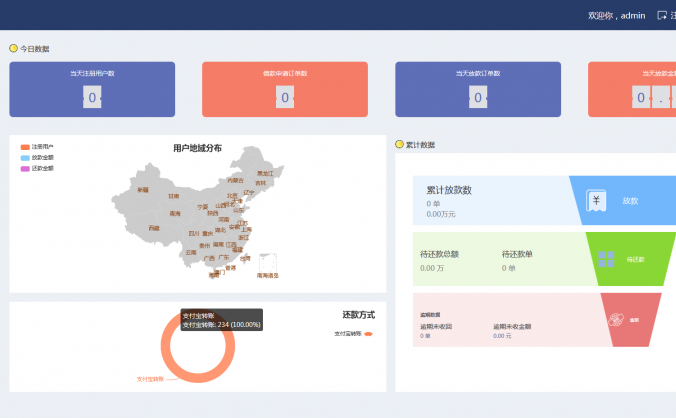
Task: Click the yellow dot beside 累计数据
Action: [x=399, y=144]
